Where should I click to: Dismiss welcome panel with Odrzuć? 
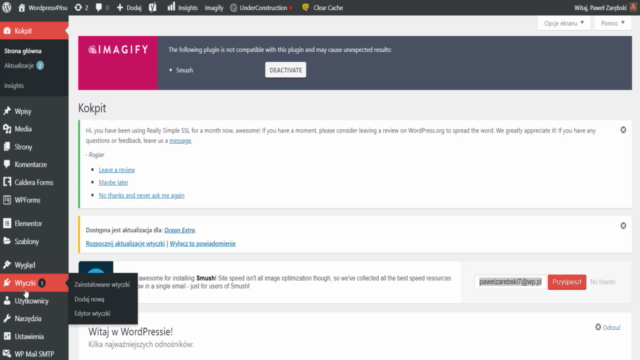(x=608, y=327)
